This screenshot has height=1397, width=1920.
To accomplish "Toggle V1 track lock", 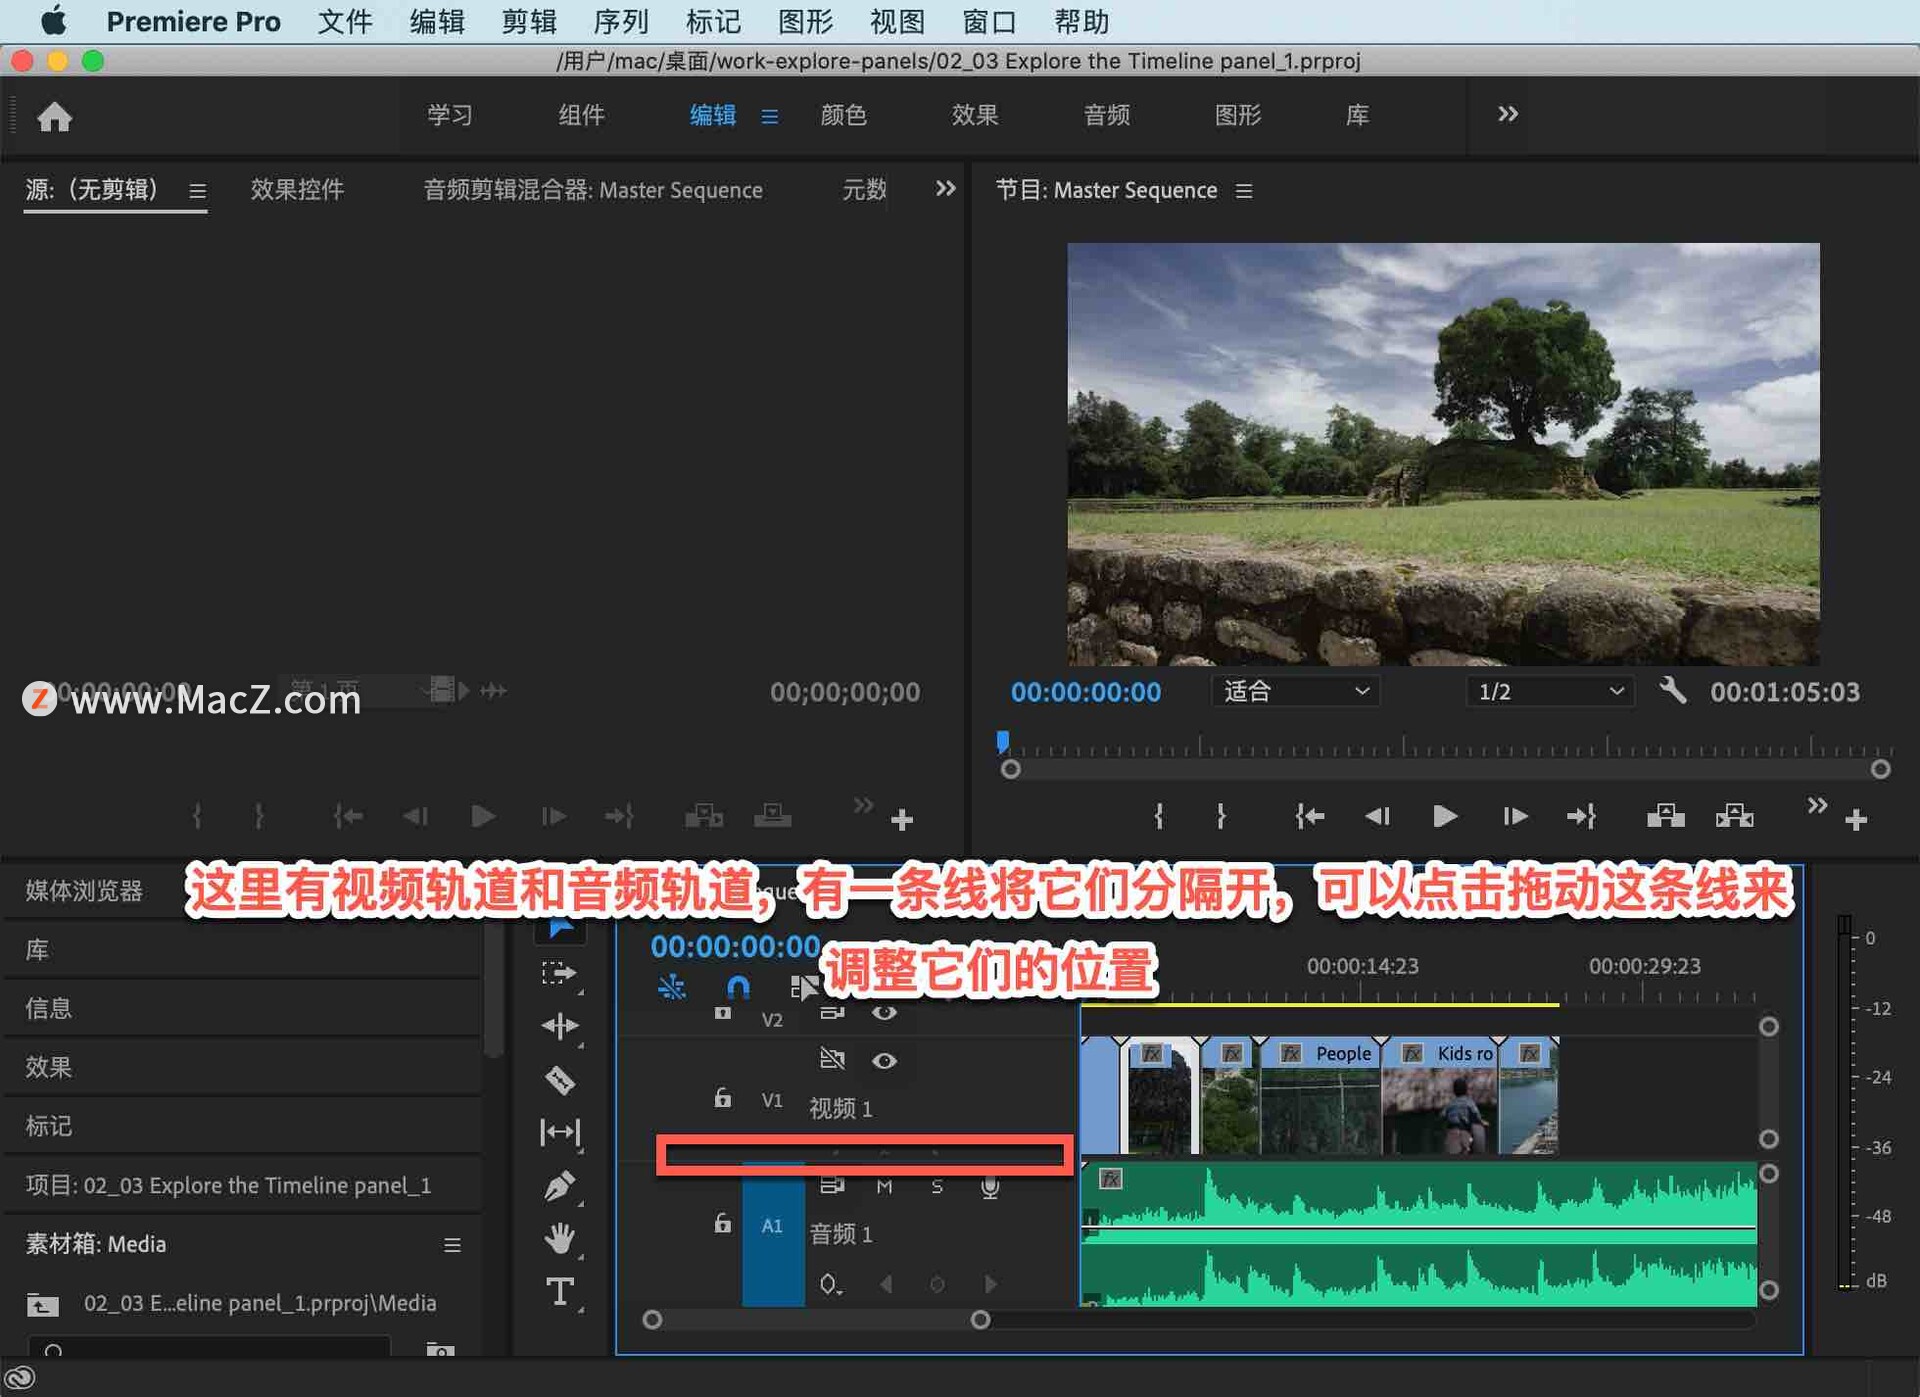I will click(x=722, y=1098).
